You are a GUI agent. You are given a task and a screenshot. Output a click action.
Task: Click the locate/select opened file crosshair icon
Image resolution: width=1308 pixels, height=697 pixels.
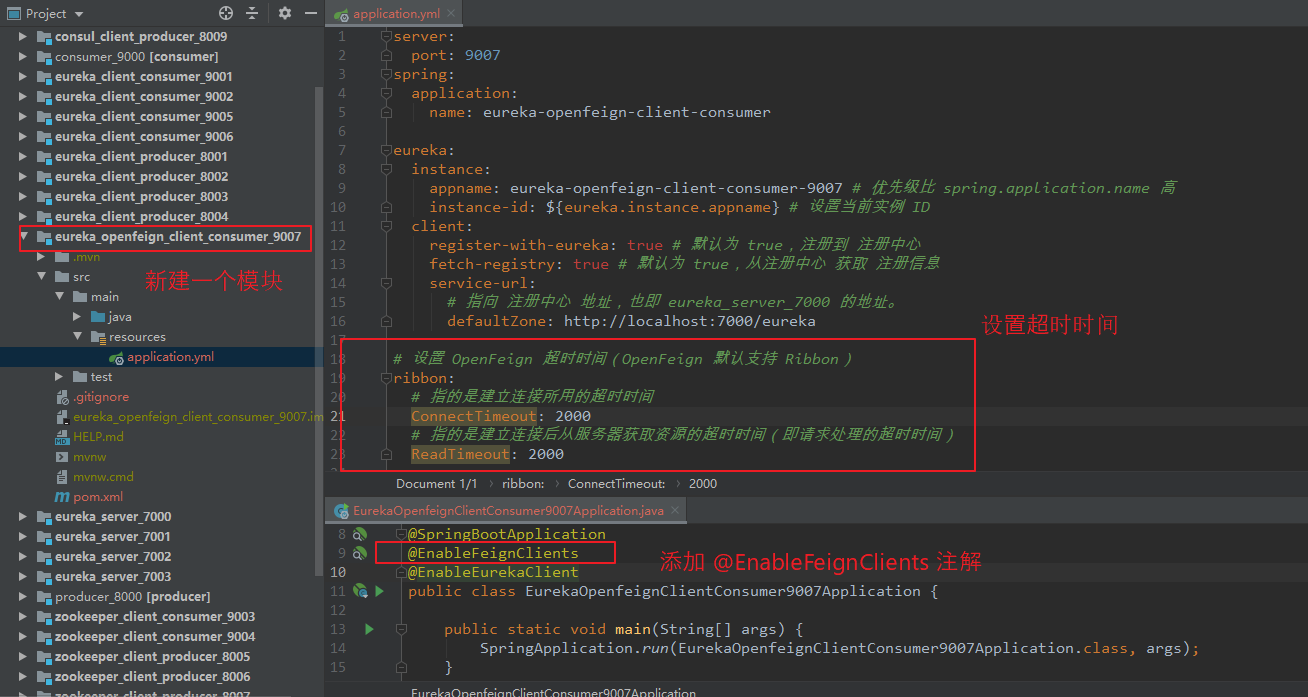coord(226,13)
